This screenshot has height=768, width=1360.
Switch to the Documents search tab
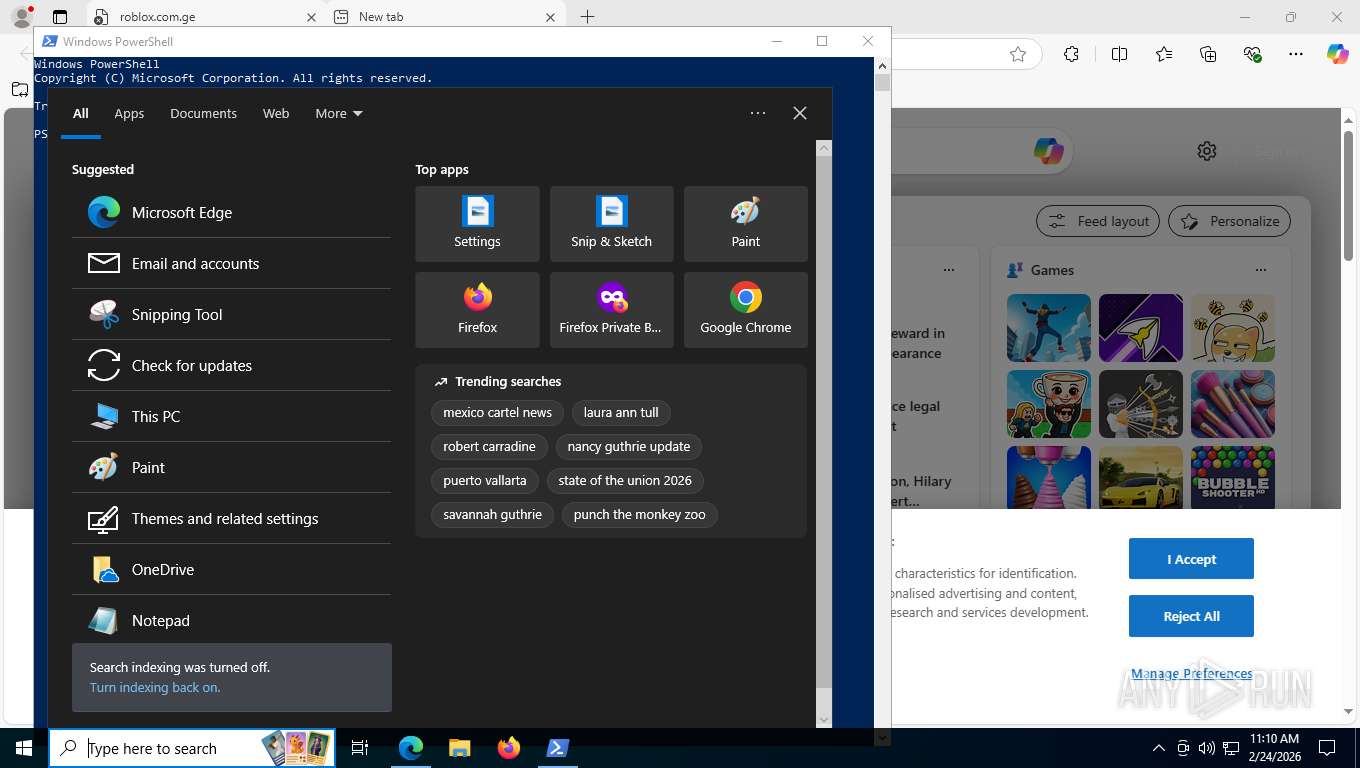tap(203, 113)
